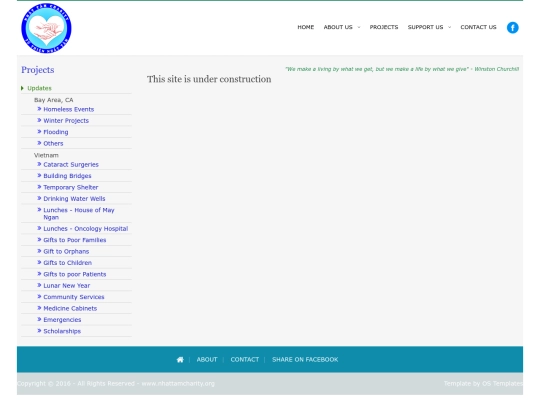
Task: Click the chevron icon beside Cataract Surgeries
Action: [x=39, y=164]
